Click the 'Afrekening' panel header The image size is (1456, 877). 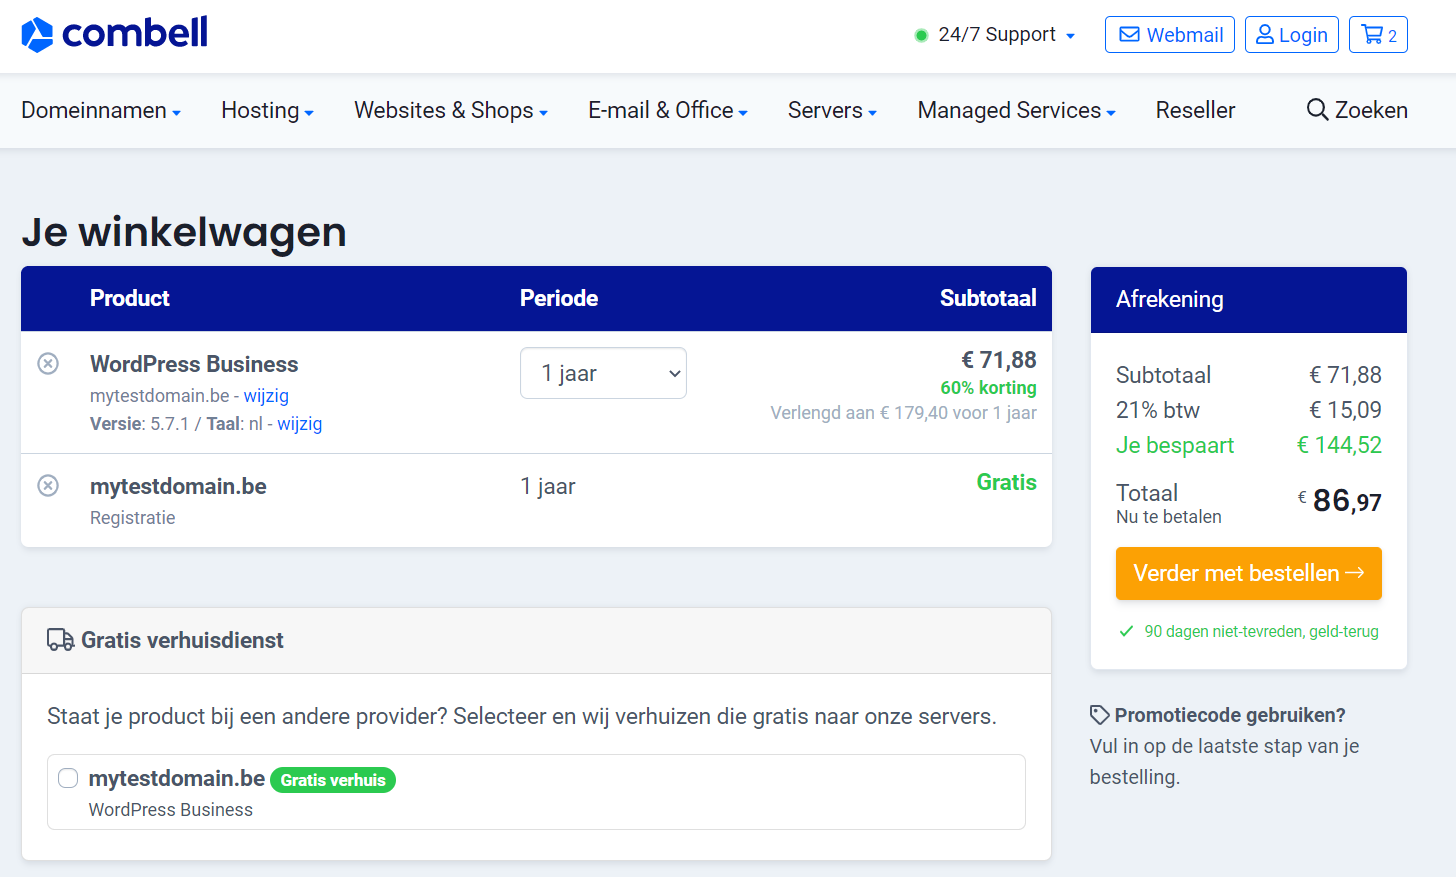[x=1249, y=300]
